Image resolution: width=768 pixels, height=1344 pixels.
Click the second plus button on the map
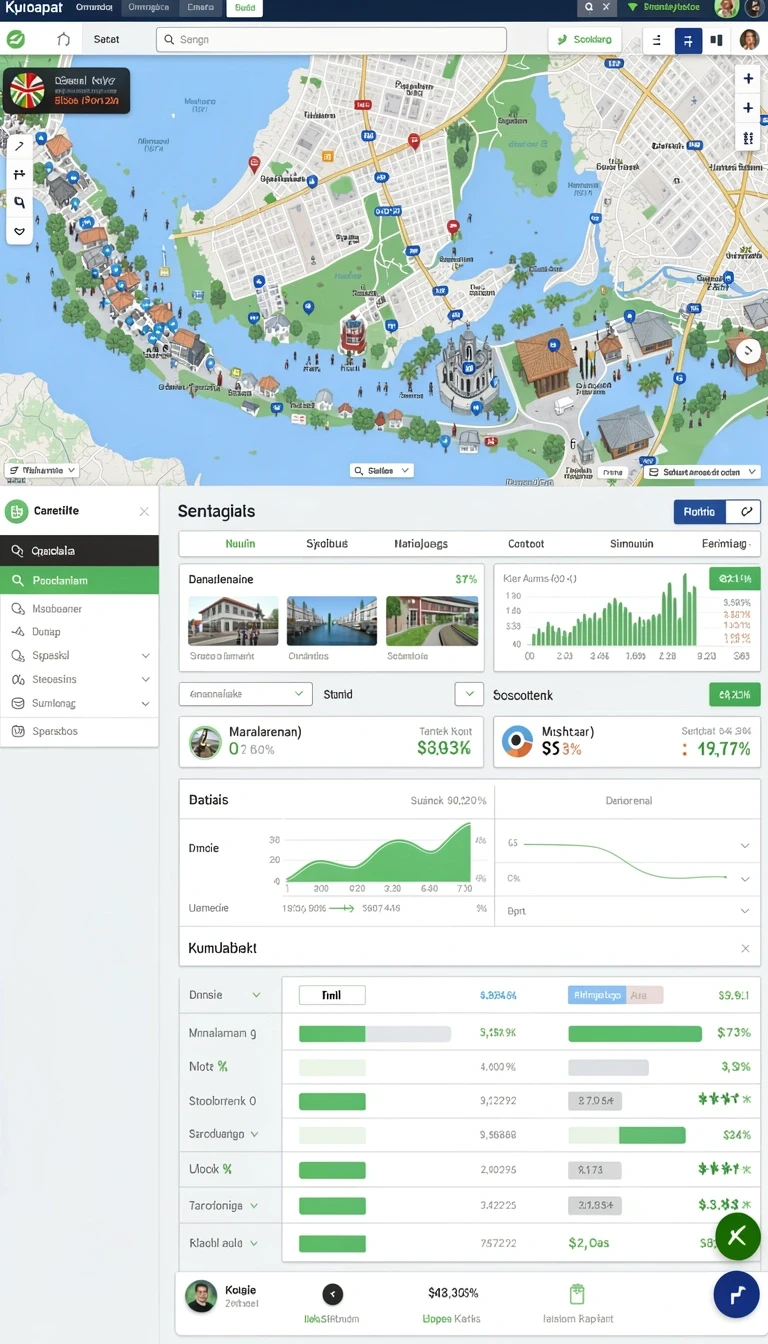pyautogui.click(x=748, y=108)
